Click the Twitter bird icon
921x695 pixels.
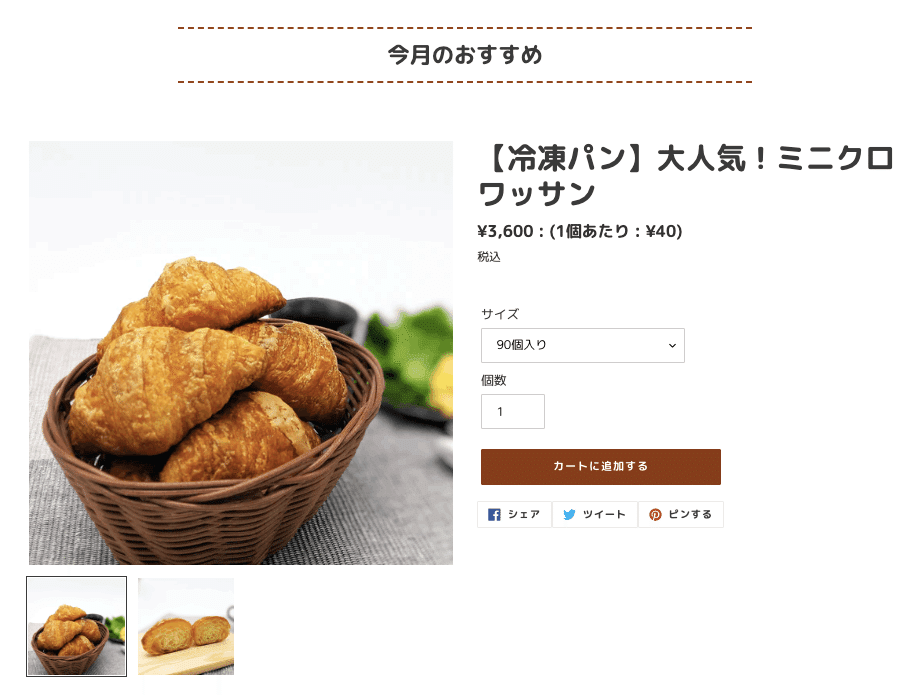569,515
